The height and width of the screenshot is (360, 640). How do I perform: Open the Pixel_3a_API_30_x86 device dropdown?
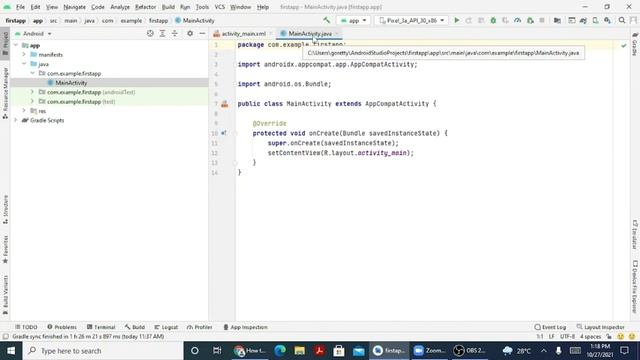411,20
